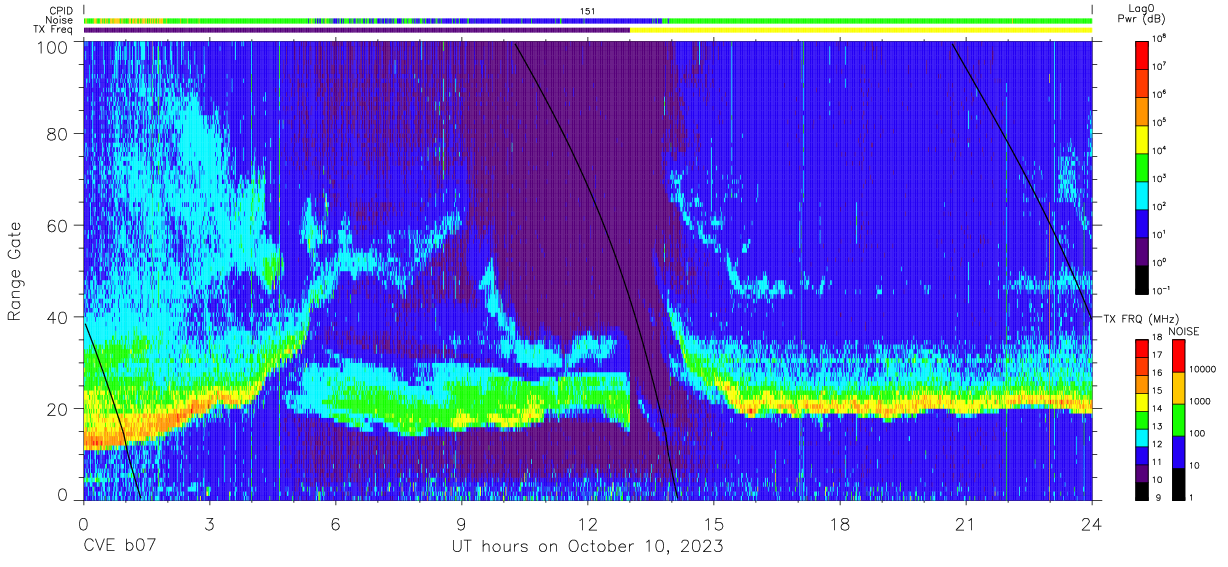Click the y-axis tick label '20'
Viewport: 1228px width, 567px height.
[x=58, y=409]
